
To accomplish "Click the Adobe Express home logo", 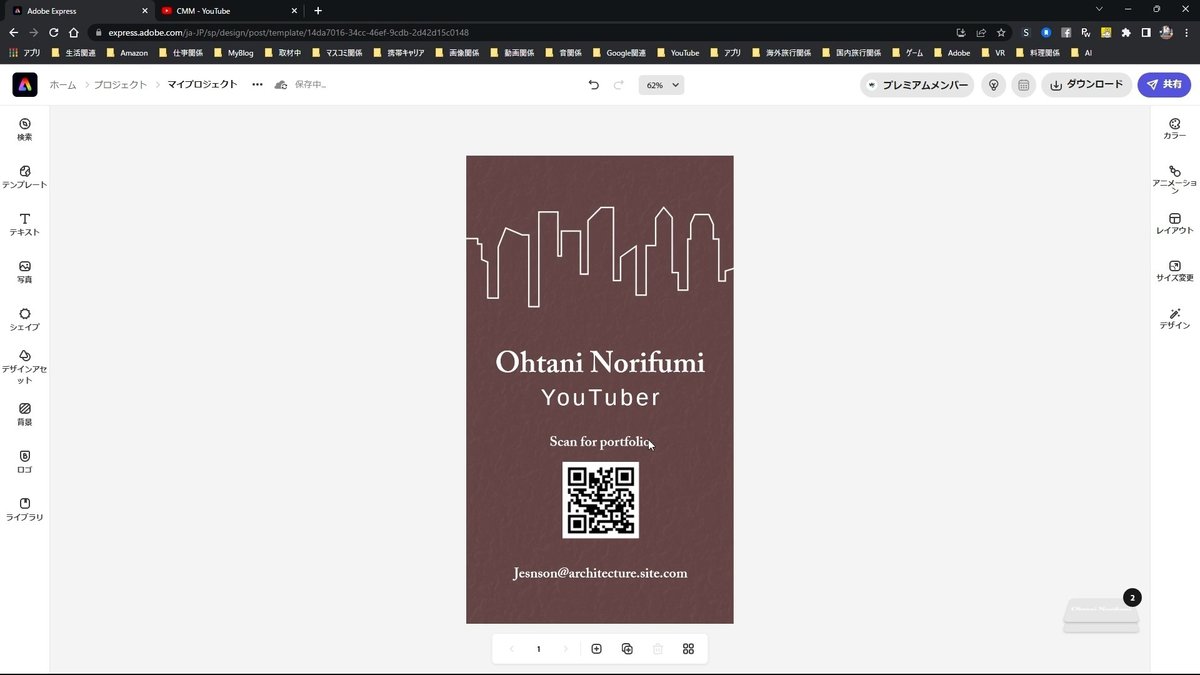I will click(25, 85).
